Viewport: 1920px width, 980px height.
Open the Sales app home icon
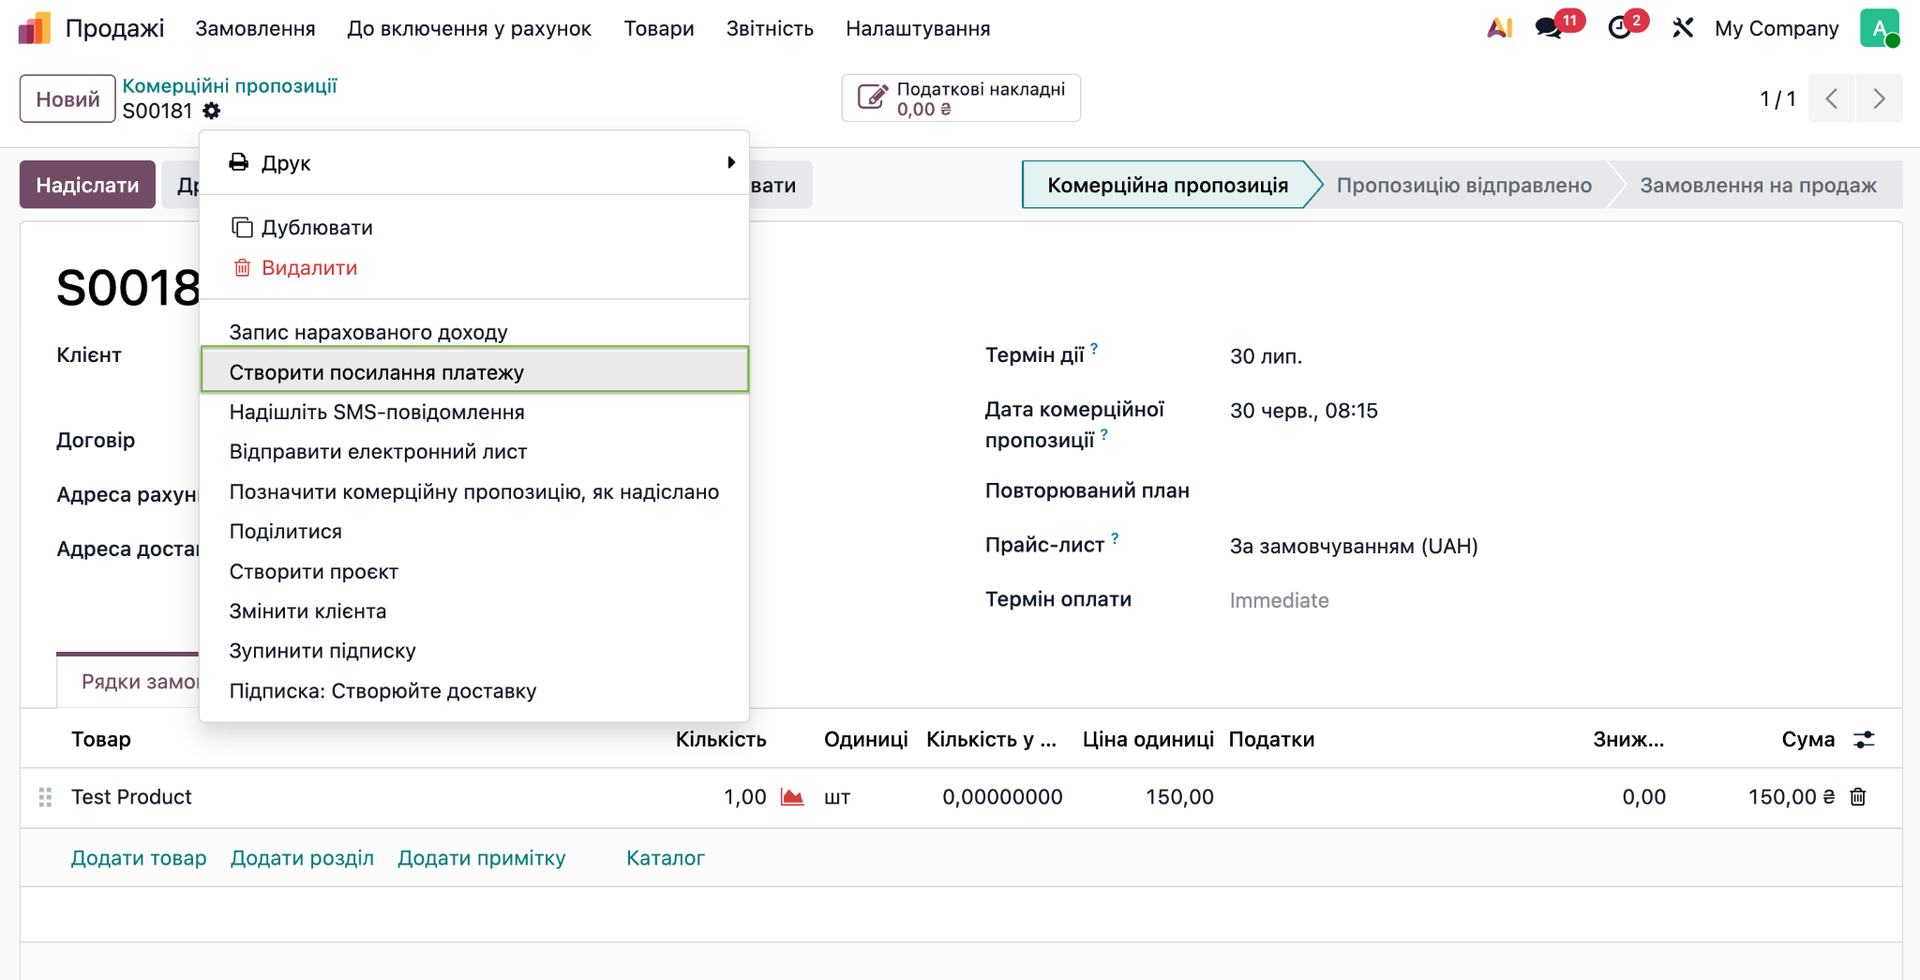tap(34, 28)
